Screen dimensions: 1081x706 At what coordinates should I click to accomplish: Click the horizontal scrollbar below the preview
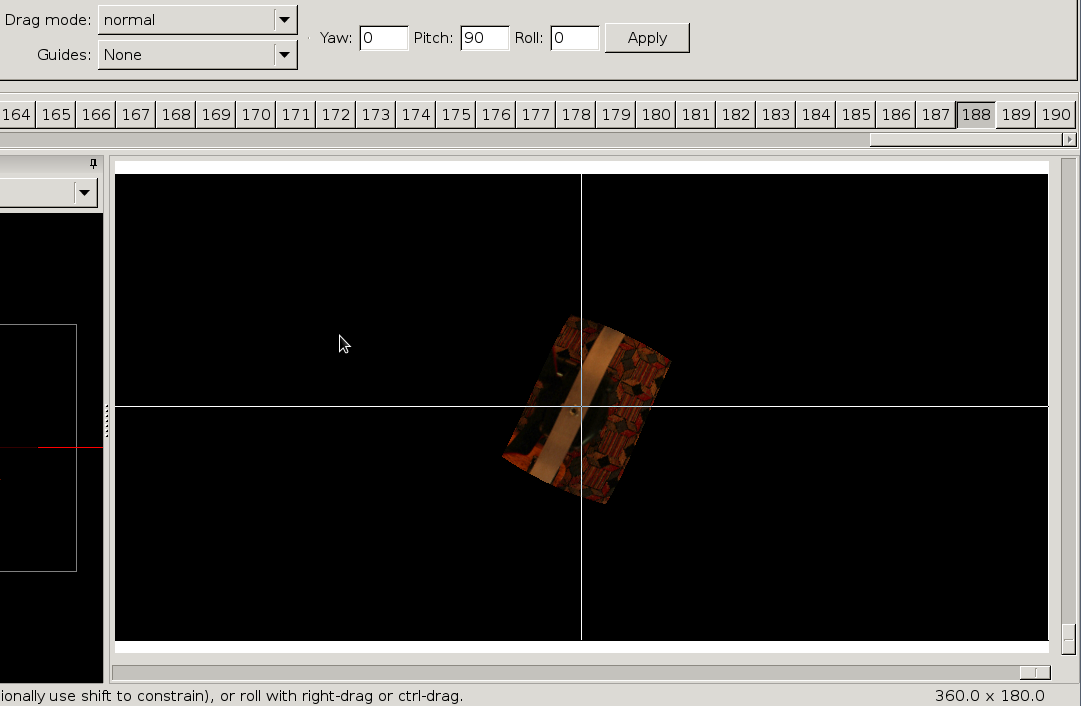tap(580, 672)
